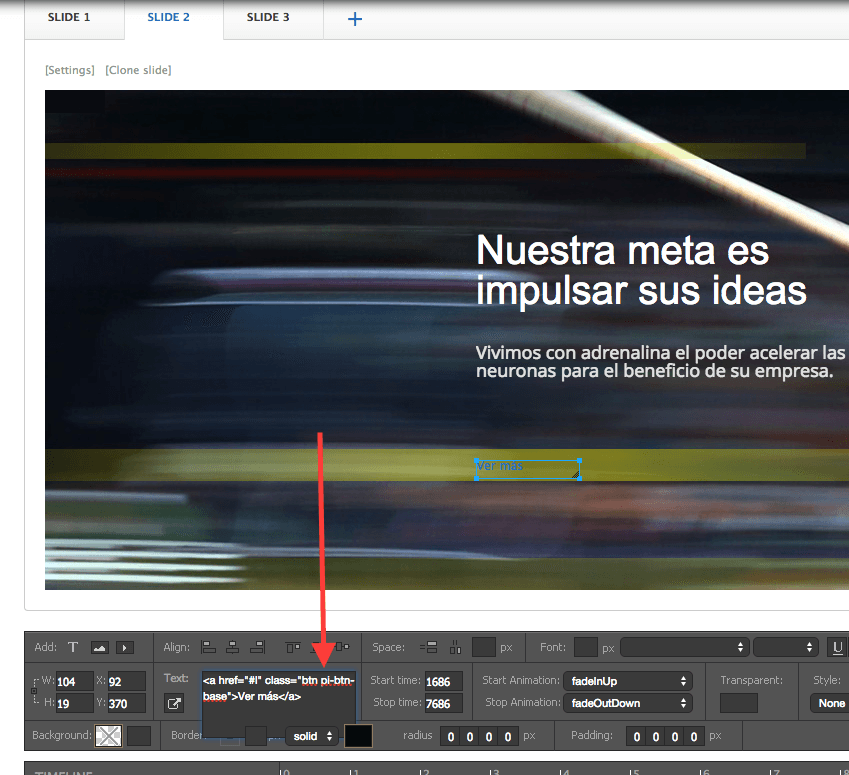The image size is (849, 775).
Task: Open the Start Animation fadeInUp dropdown
Action: pyautogui.click(x=628, y=680)
